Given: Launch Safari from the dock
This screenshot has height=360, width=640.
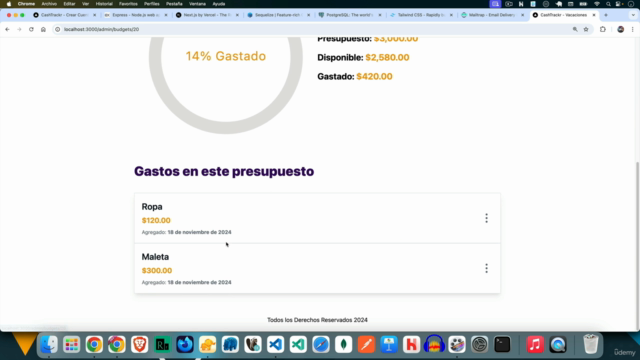Looking at the screenshot, I should (x=321, y=344).
